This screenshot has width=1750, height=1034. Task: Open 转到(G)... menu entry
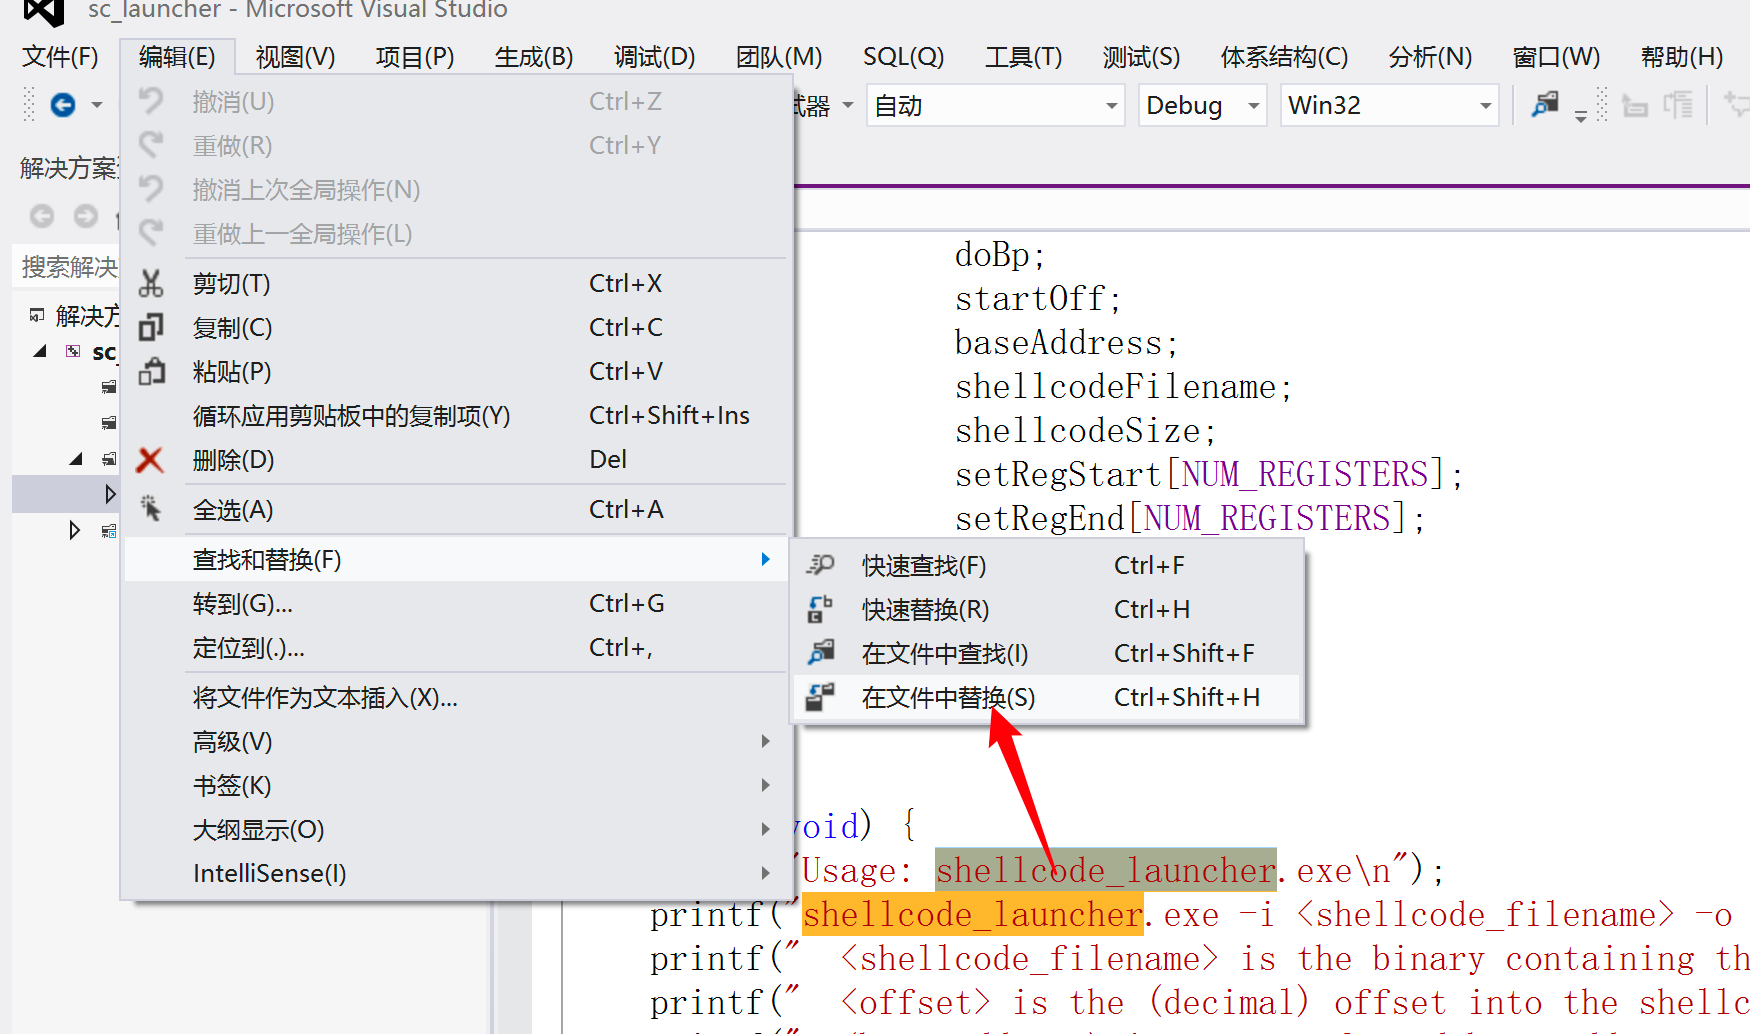click(456, 604)
